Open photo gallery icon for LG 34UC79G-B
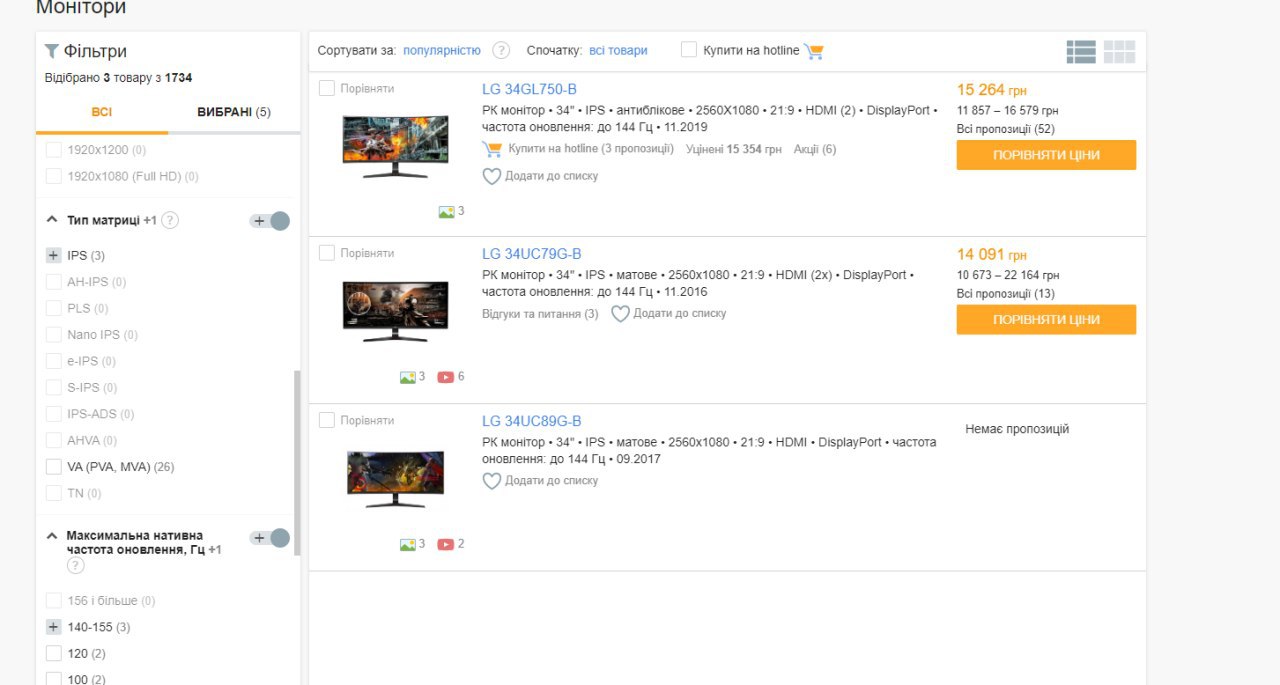 (x=408, y=377)
